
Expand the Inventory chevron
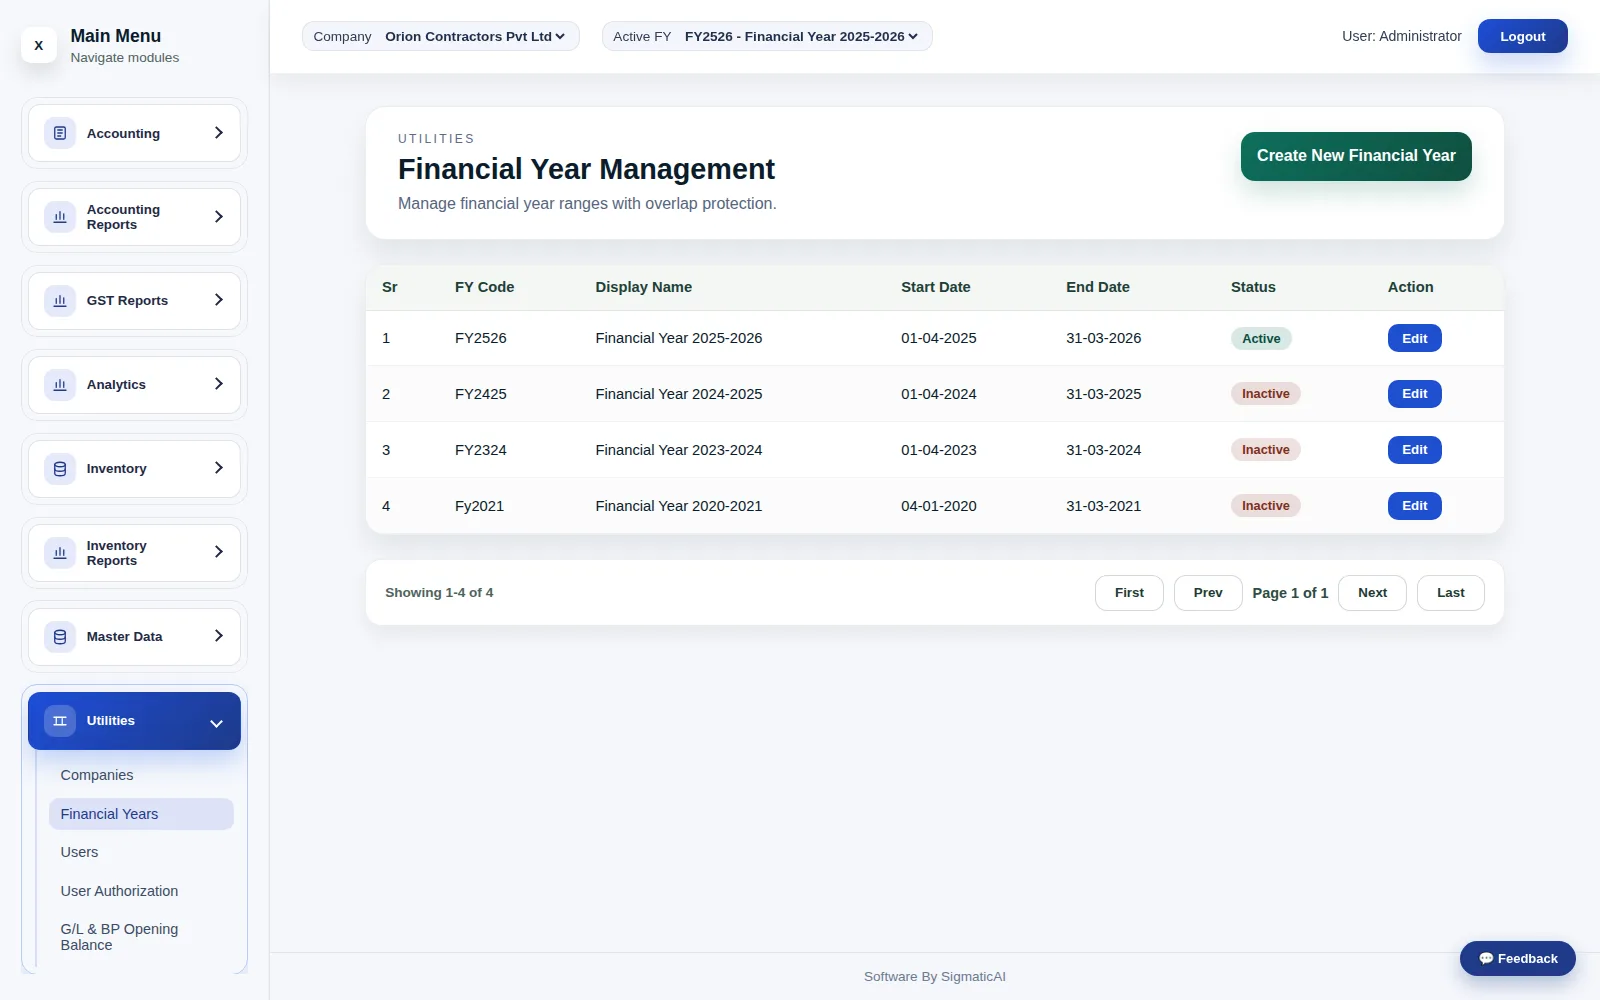(x=218, y=468)
